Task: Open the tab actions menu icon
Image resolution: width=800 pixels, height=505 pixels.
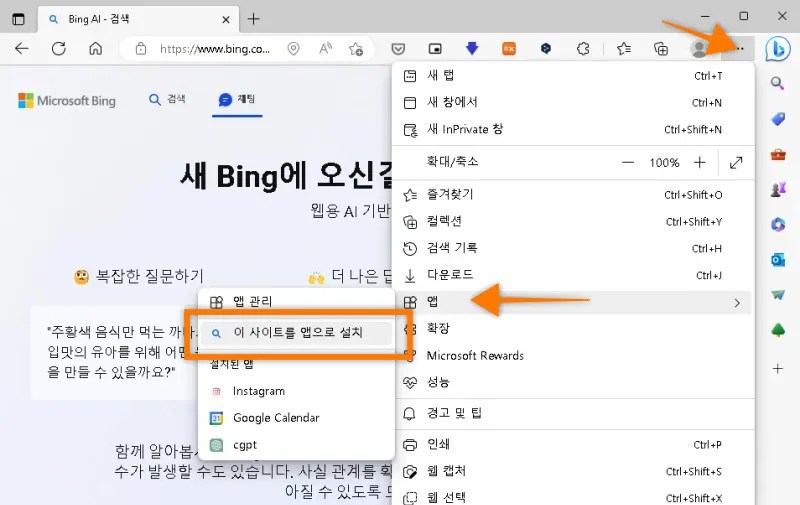Action: [18, 19]
